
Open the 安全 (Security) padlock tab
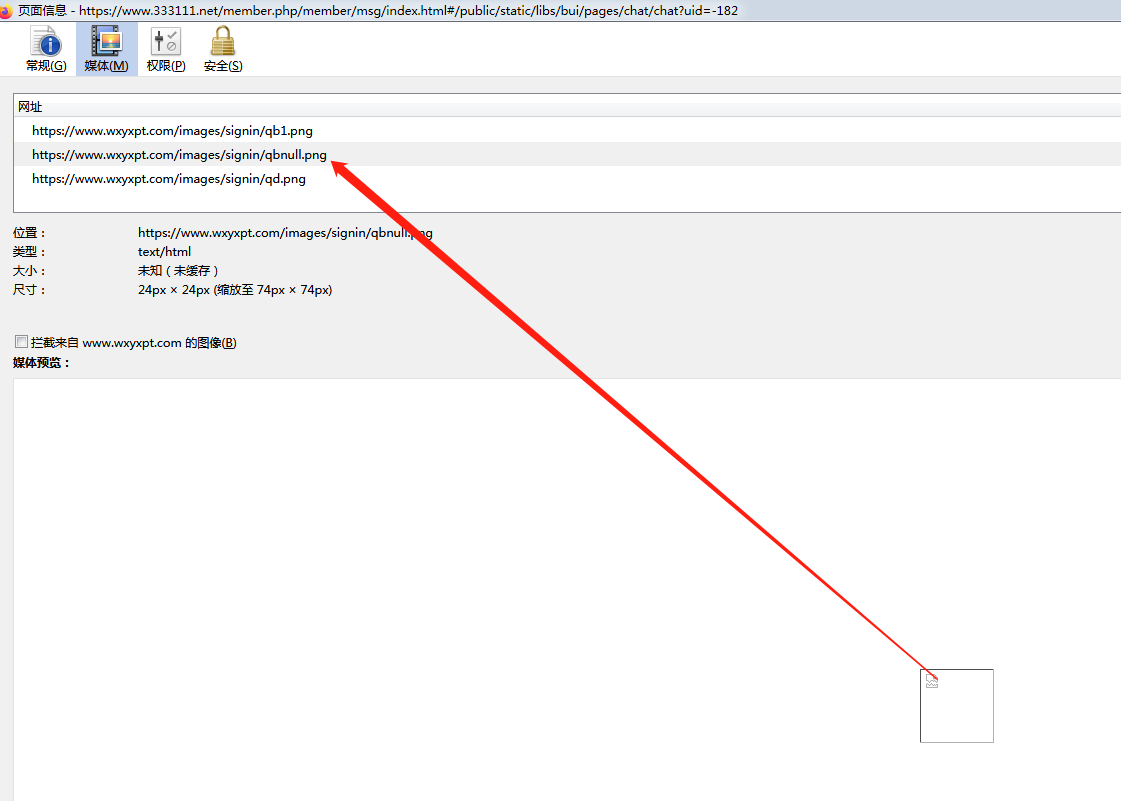click(223, 50)
